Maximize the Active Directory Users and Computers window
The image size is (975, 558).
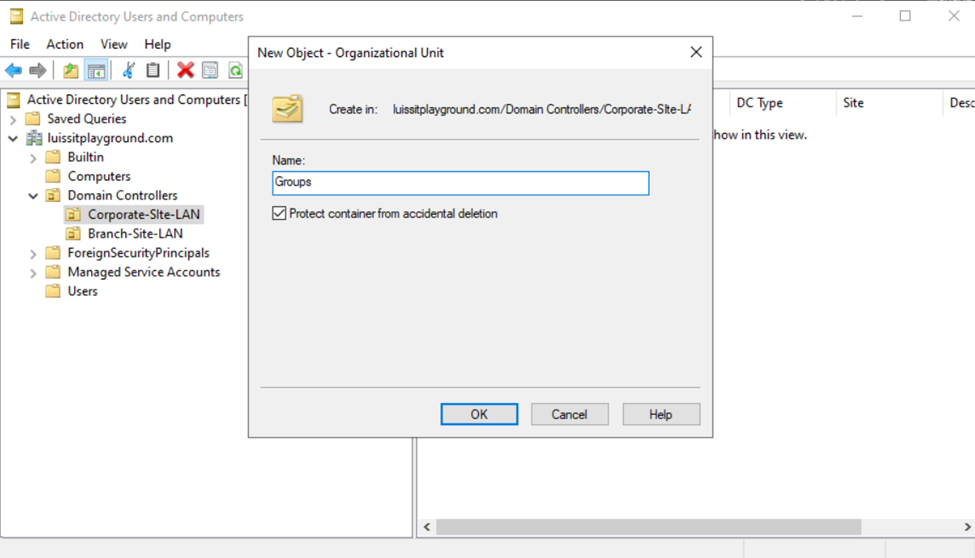point(905,16)
